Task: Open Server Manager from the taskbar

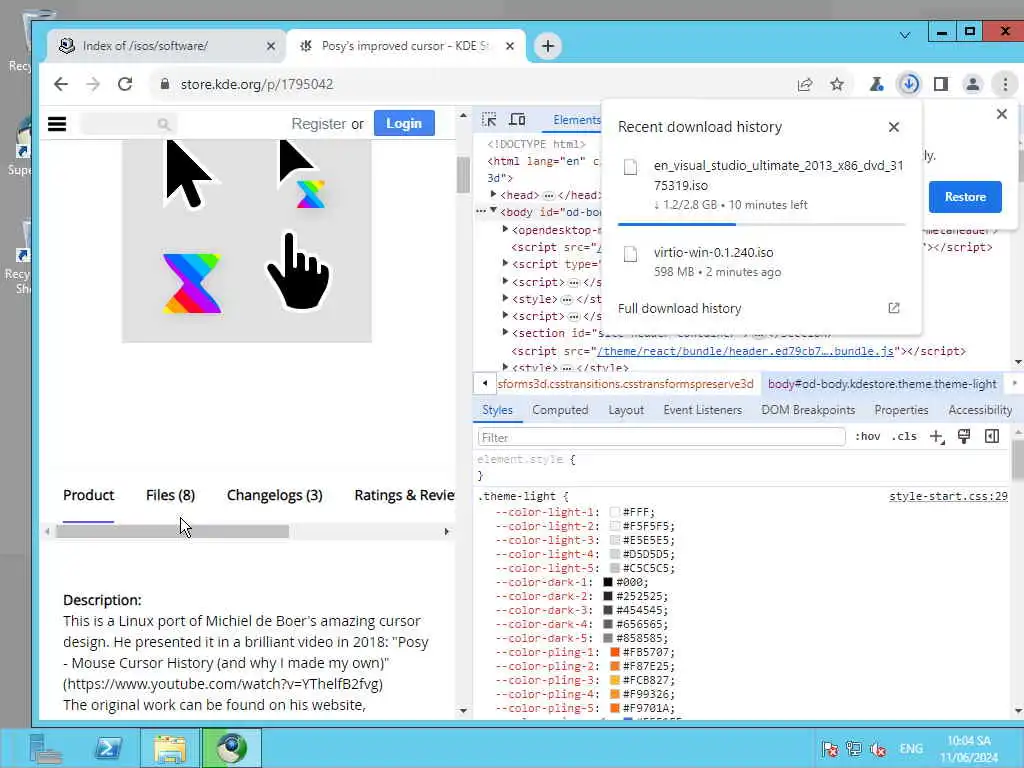Action: tap(45, 748)
